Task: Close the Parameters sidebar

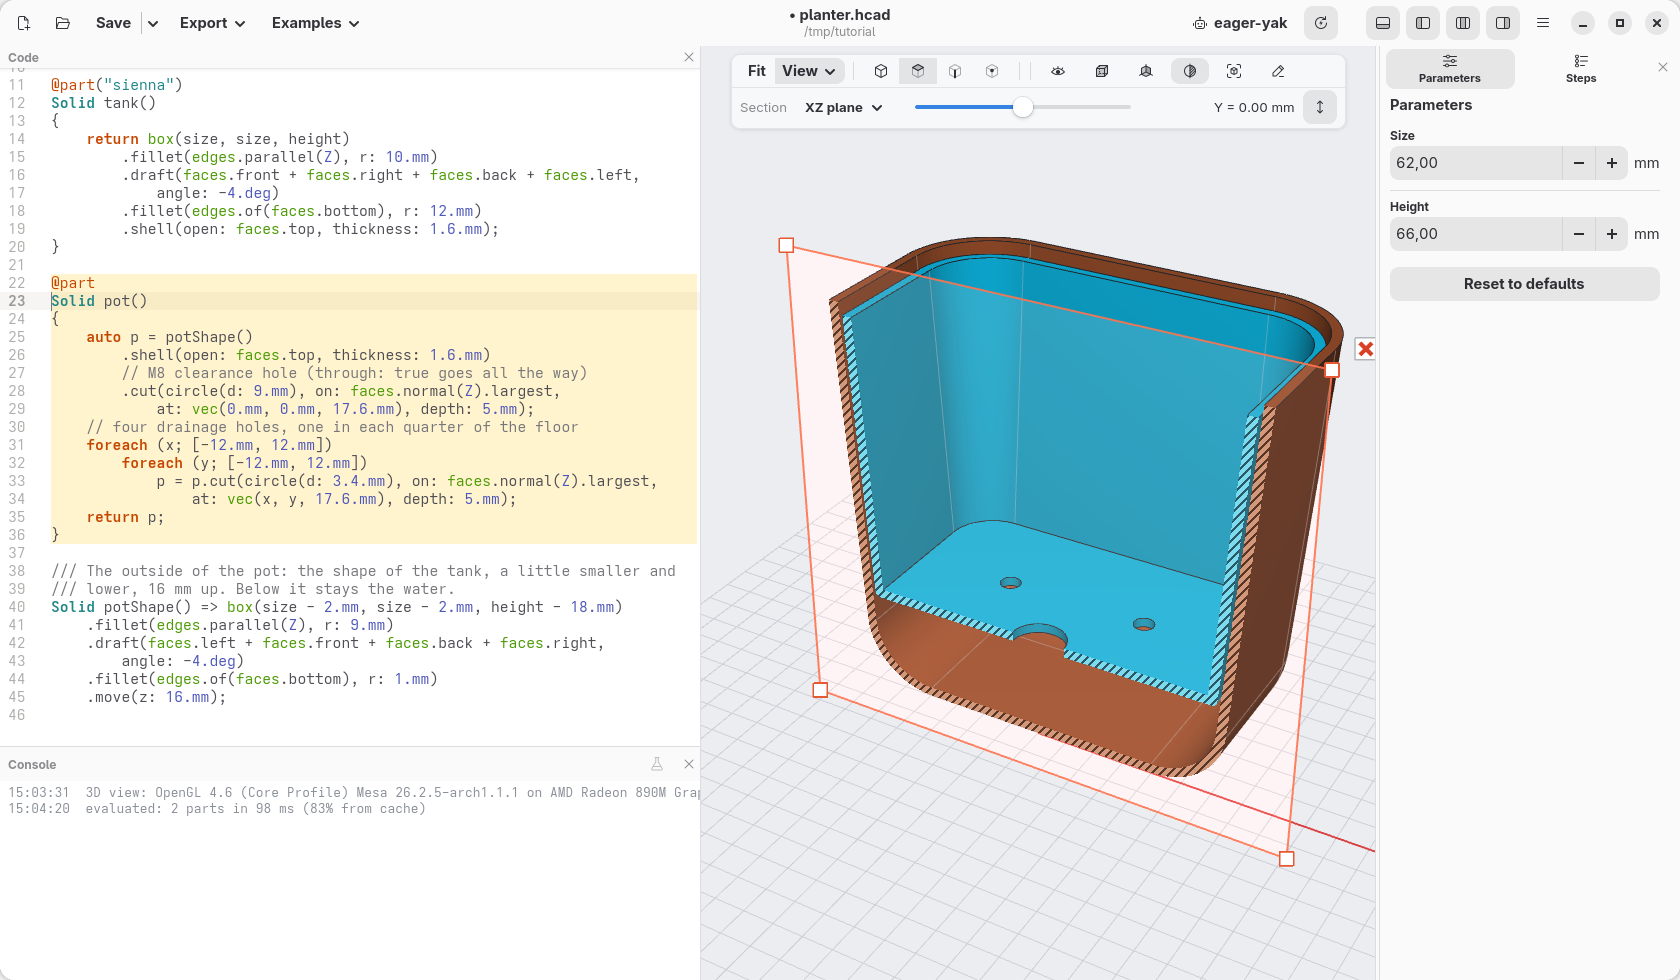Action: [1663, 67]
